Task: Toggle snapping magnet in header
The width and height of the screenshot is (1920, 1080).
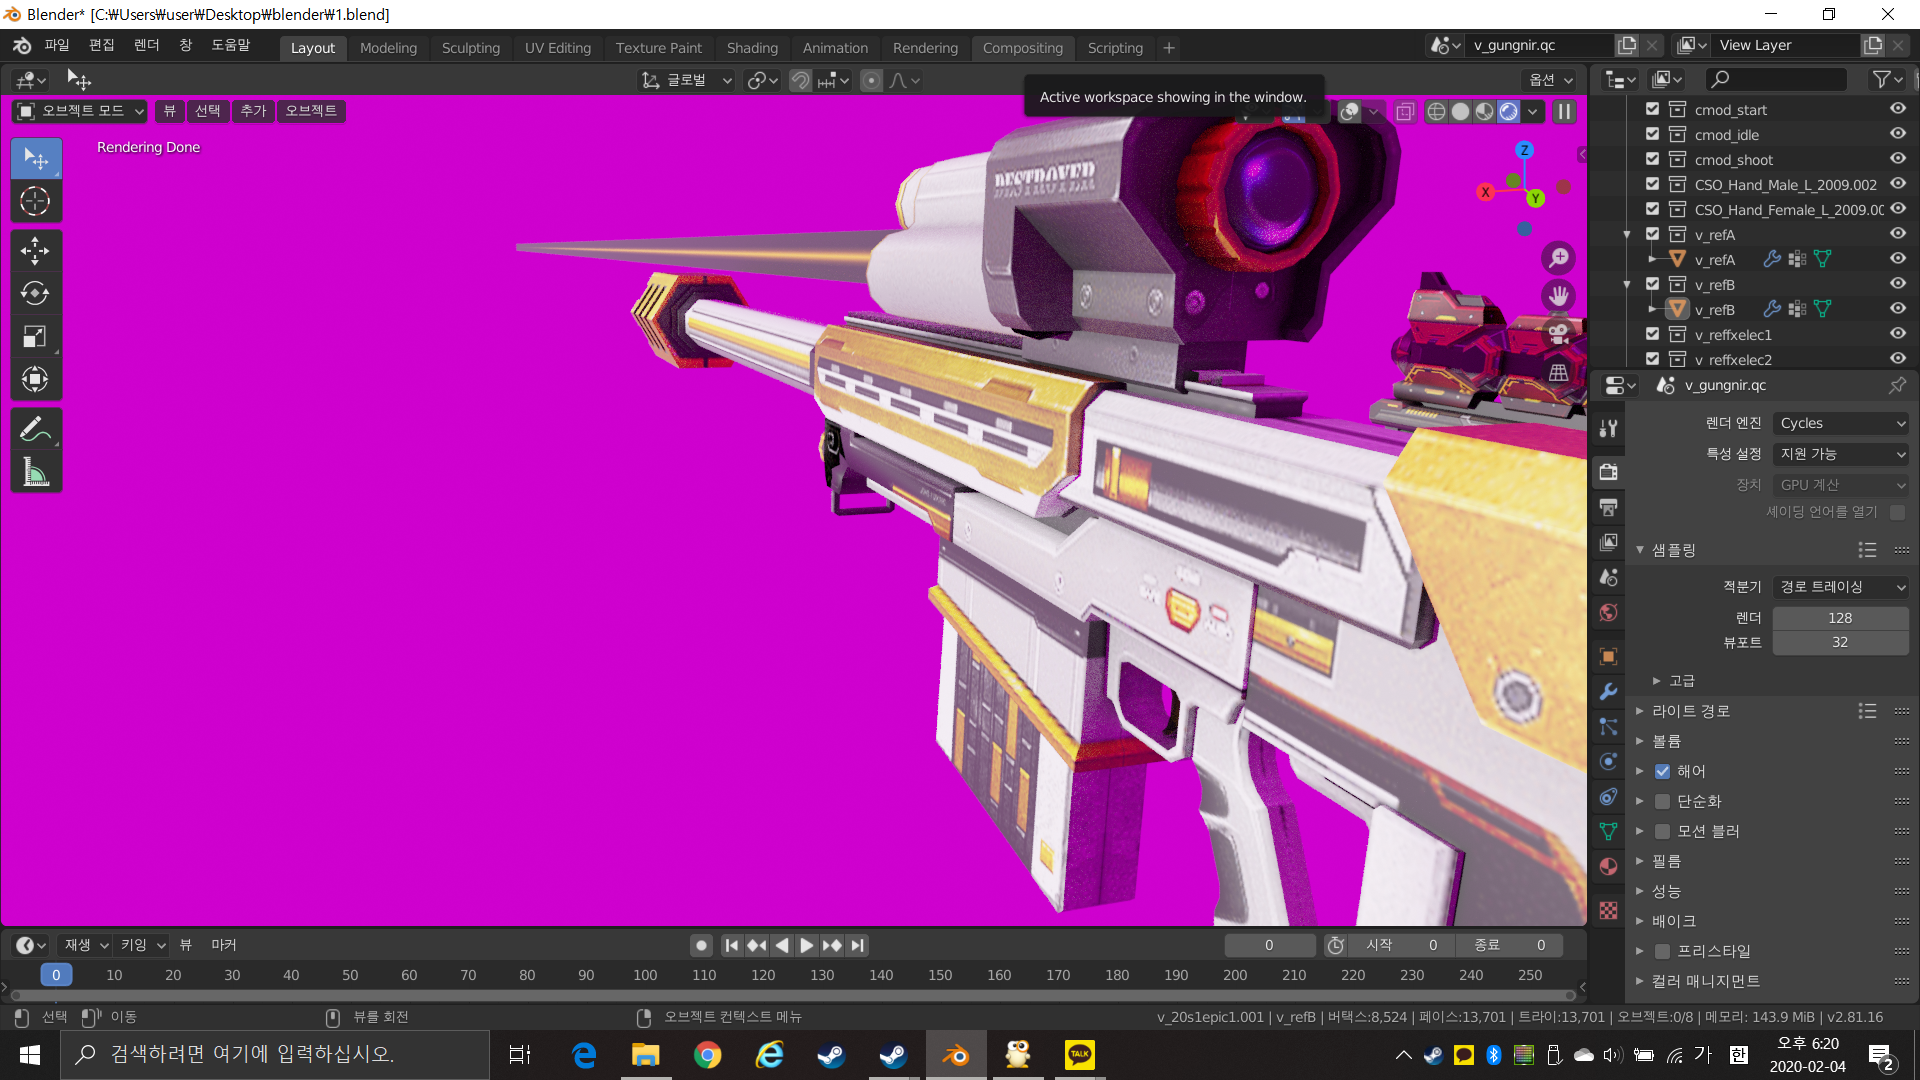Action: (800, 80)
